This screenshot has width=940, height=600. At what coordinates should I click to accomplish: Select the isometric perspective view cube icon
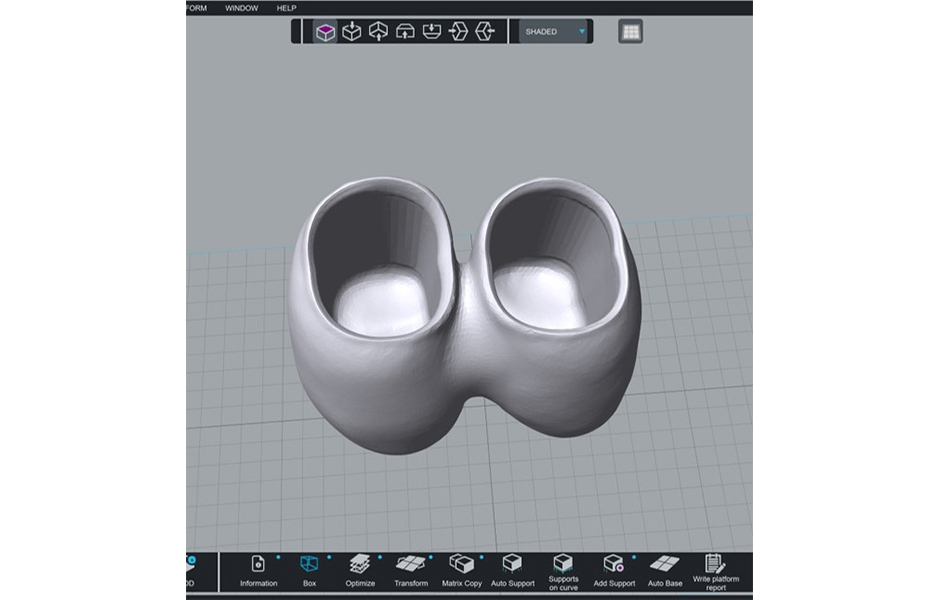(x=325, y=32)
